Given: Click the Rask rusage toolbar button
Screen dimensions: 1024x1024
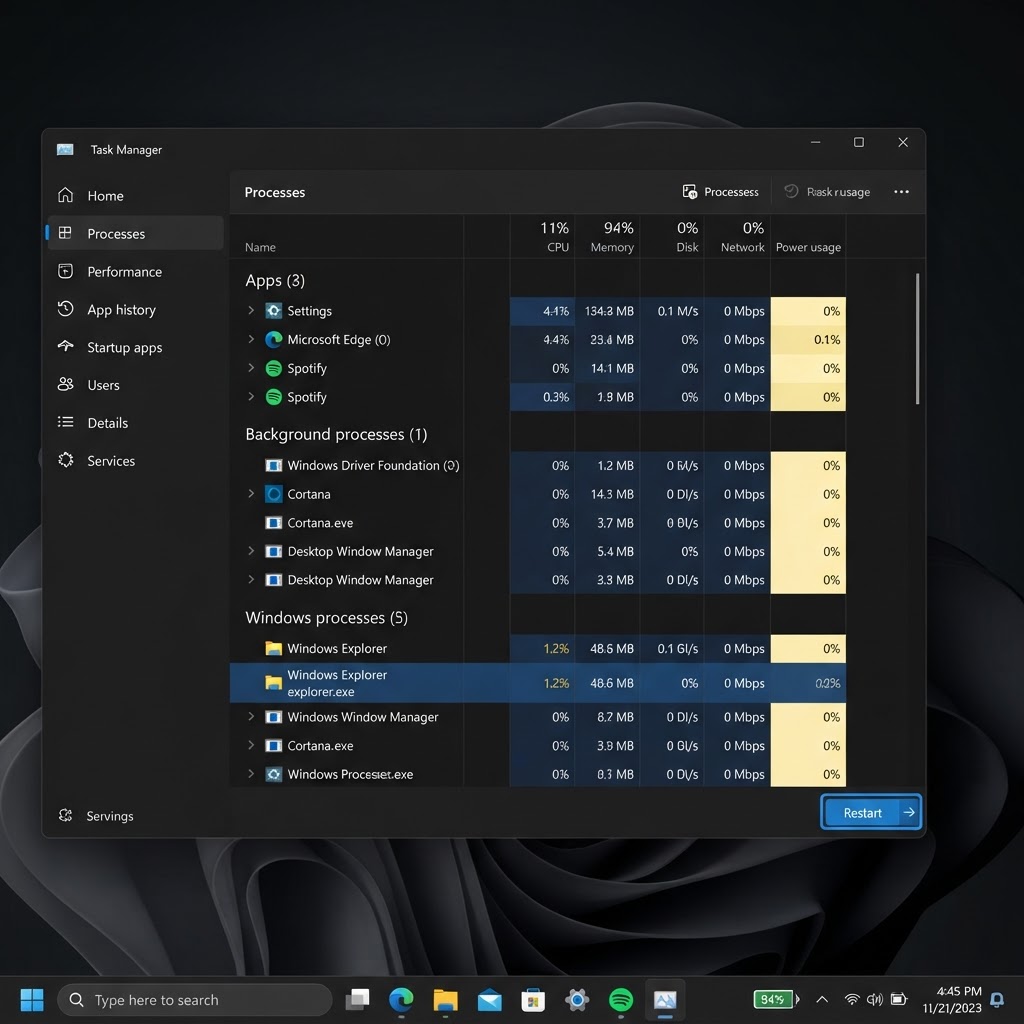Looking at the screenshot, I should point(827,191).
